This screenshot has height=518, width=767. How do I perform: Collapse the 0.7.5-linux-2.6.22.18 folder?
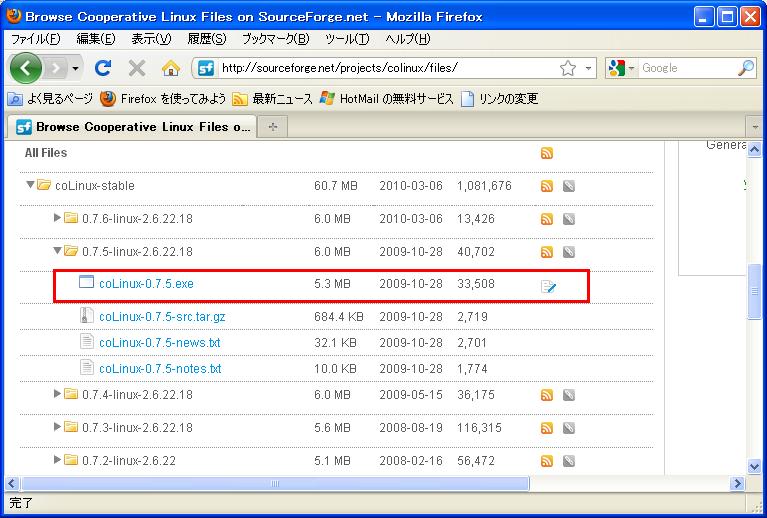pos(57,250)
